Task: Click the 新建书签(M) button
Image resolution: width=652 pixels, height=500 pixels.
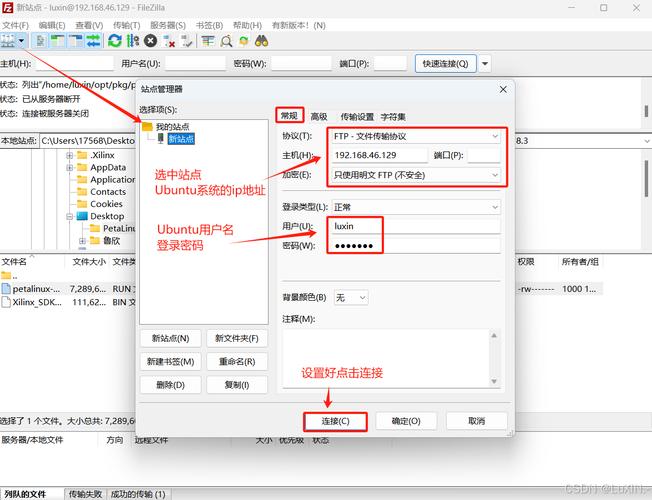Action: pos(170,361)
